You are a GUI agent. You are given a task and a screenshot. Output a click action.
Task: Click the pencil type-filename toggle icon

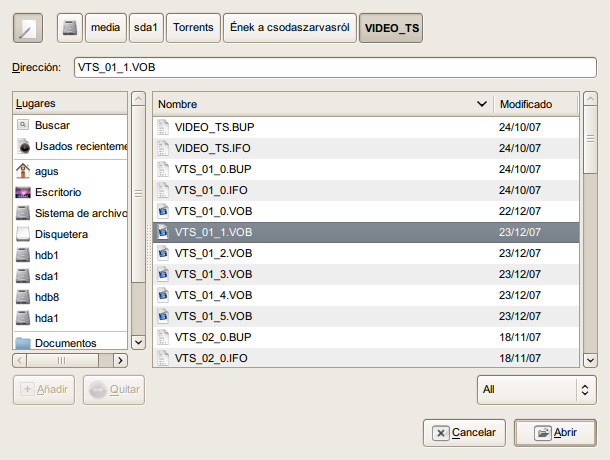coord(27,28)
